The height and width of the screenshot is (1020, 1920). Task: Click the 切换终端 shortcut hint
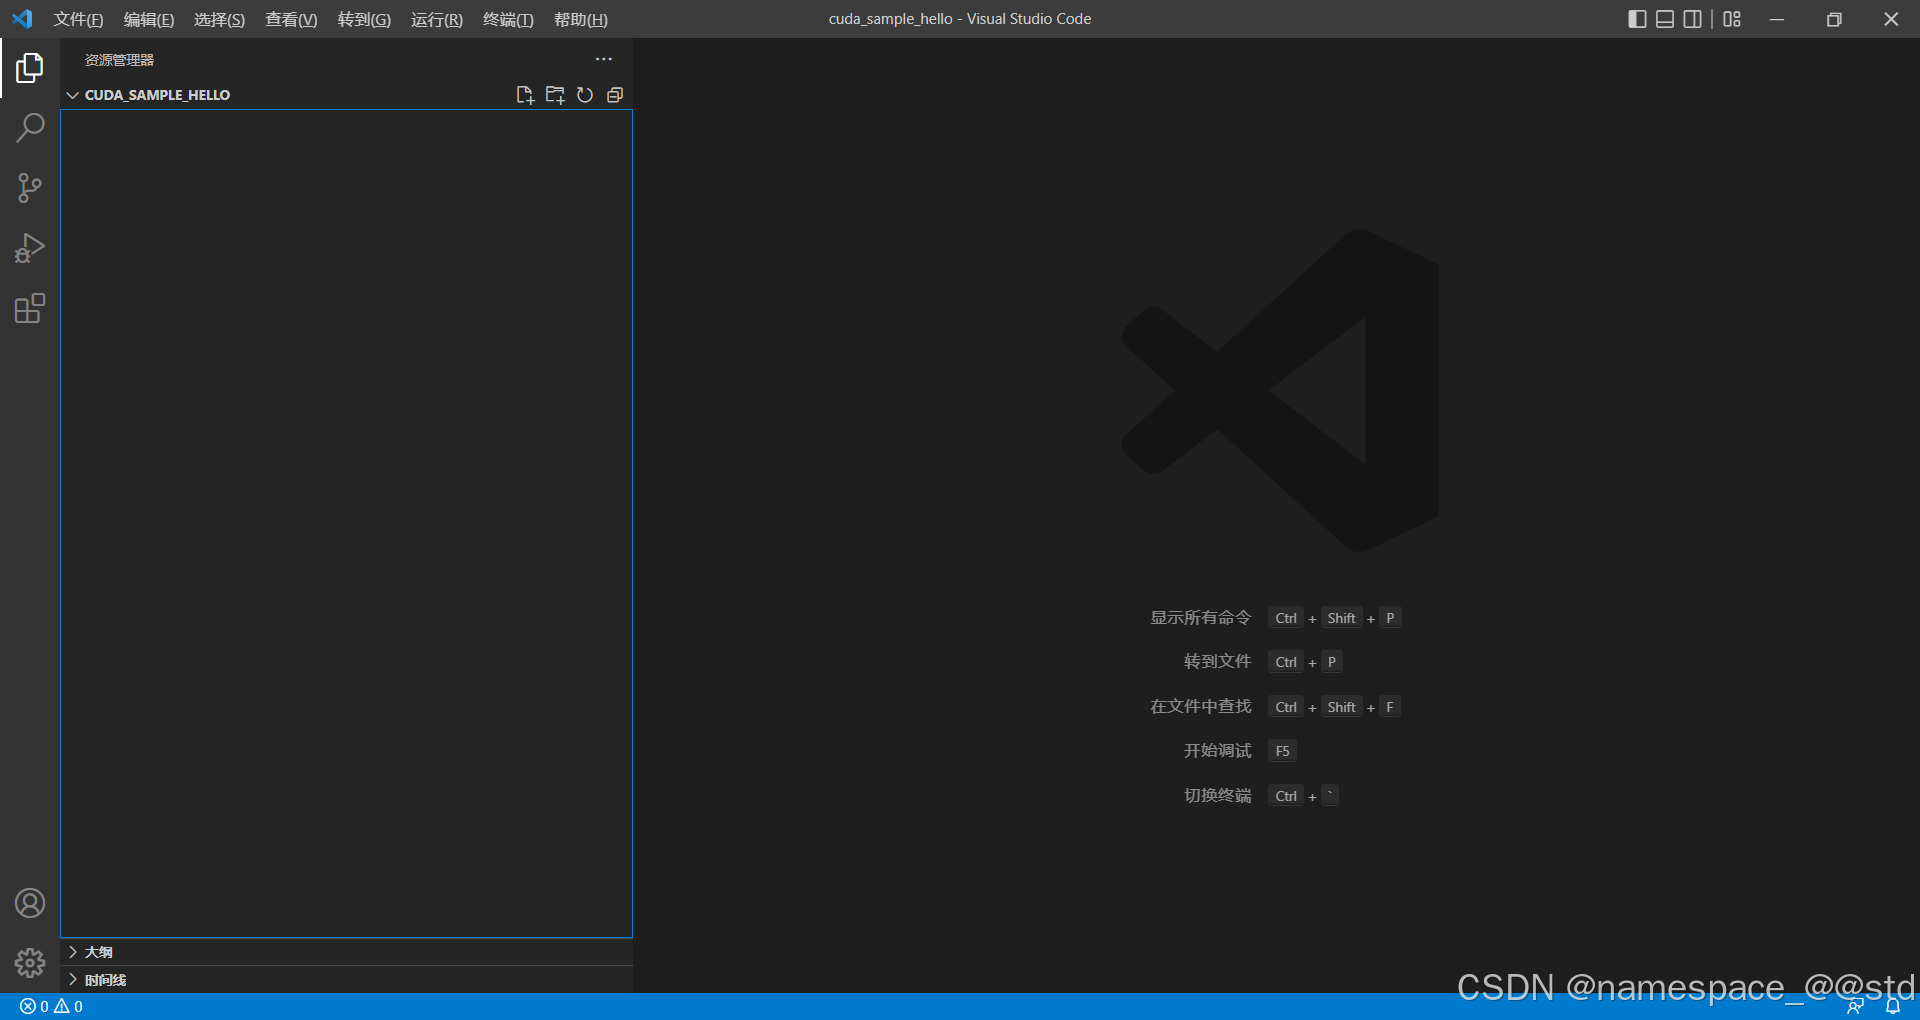1217,796
